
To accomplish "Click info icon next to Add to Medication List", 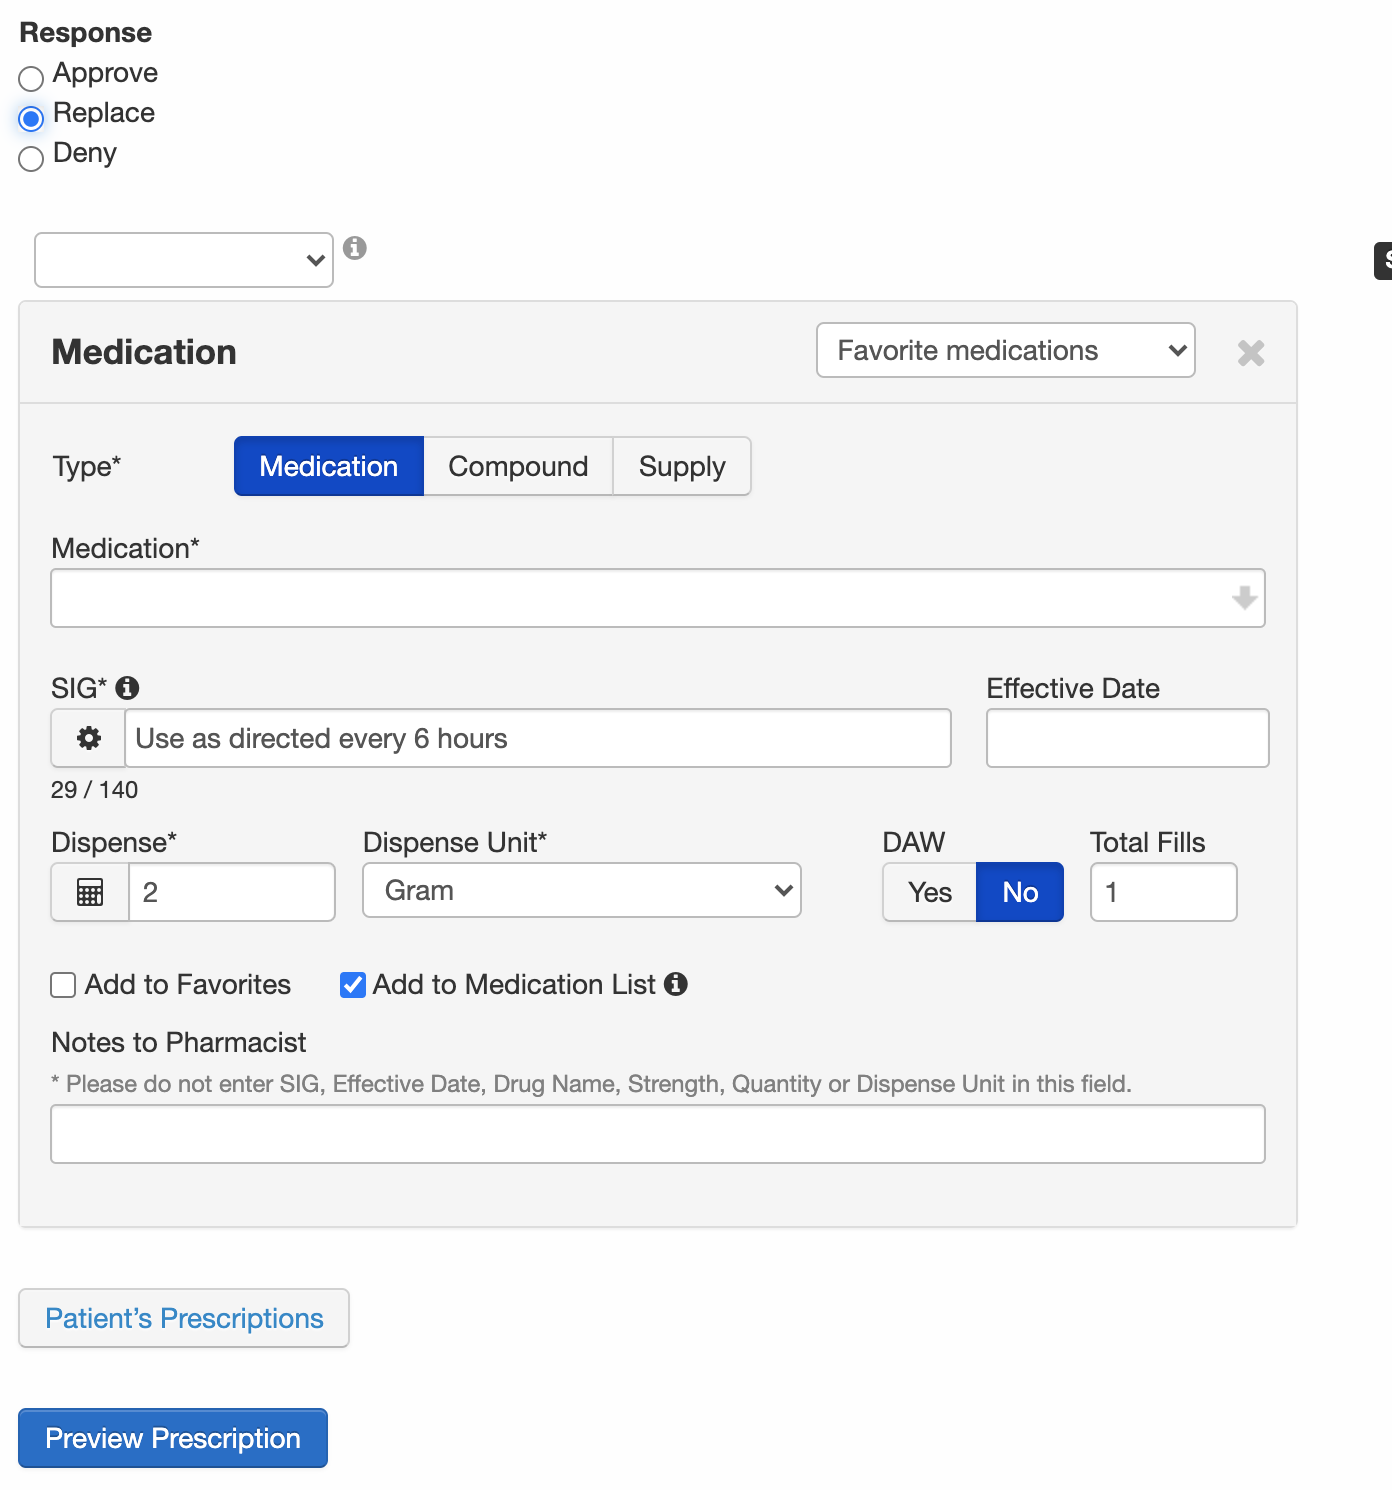I will pyautogui.click(x=676, y=984).
